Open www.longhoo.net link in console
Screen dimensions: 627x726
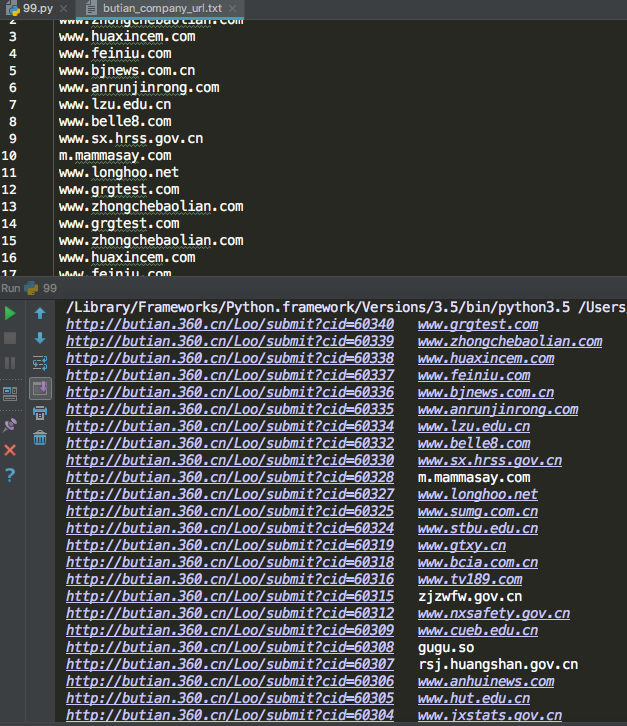478,494
